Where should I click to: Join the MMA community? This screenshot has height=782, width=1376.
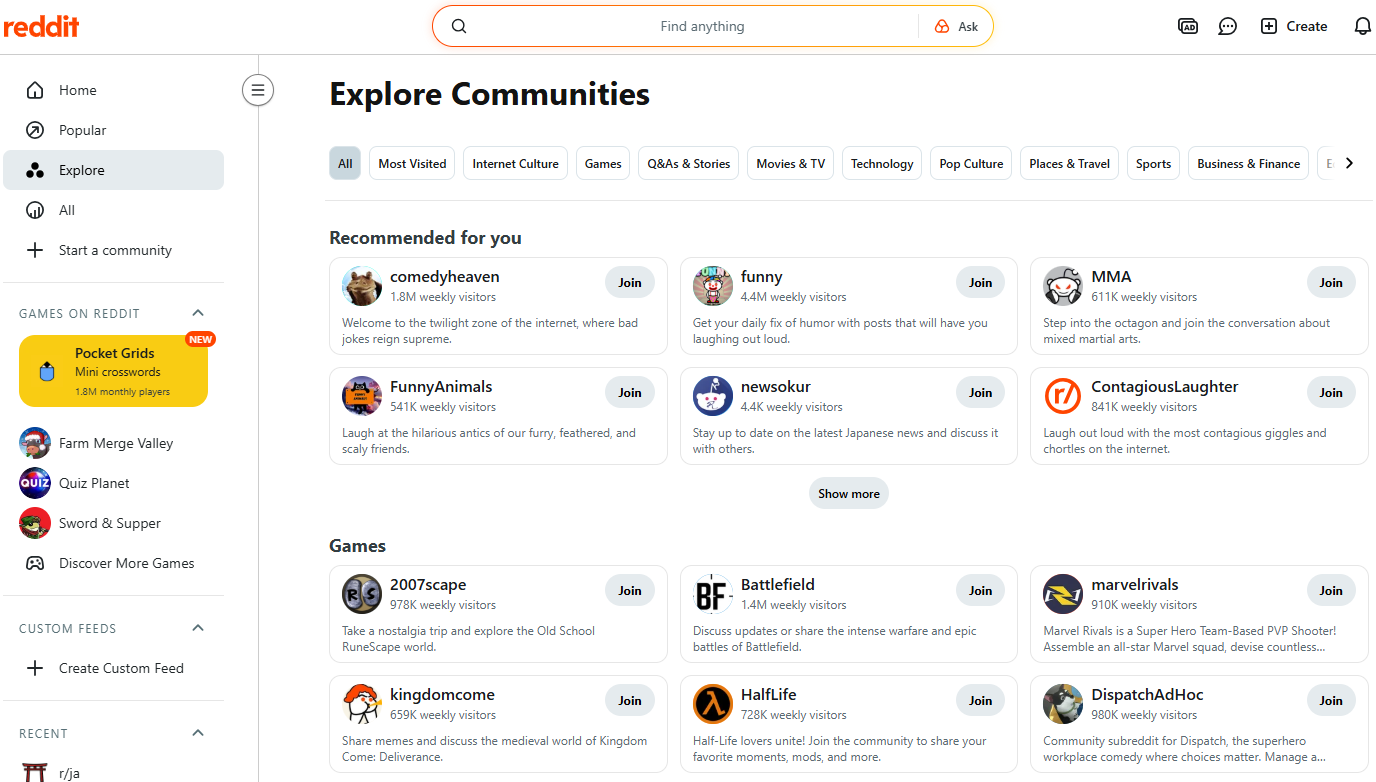1331,283
